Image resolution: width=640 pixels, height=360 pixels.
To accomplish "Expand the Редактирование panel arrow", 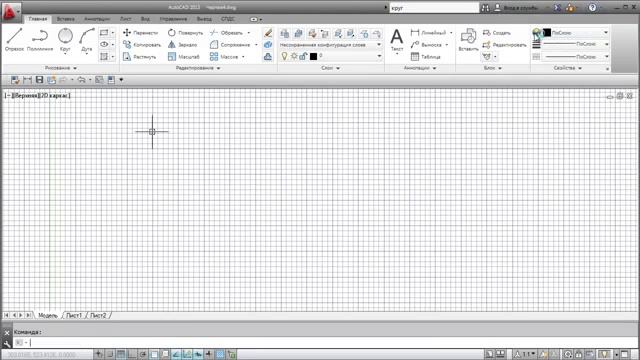I will 218,68.
